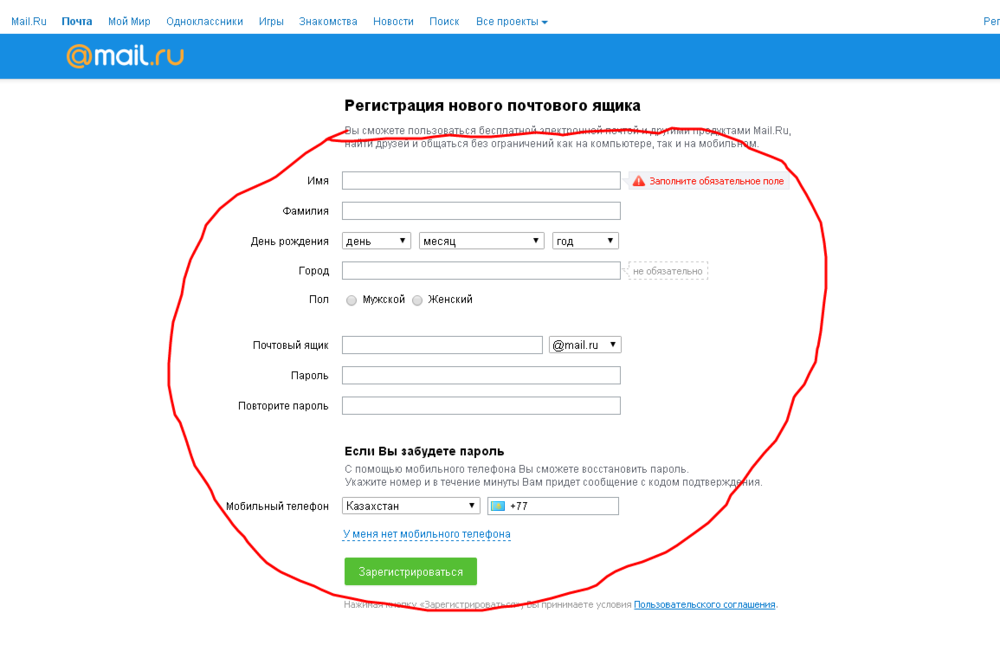Click the Имя input field
The height and width of the screenshot is (645, 1000).
click(481, 181)
